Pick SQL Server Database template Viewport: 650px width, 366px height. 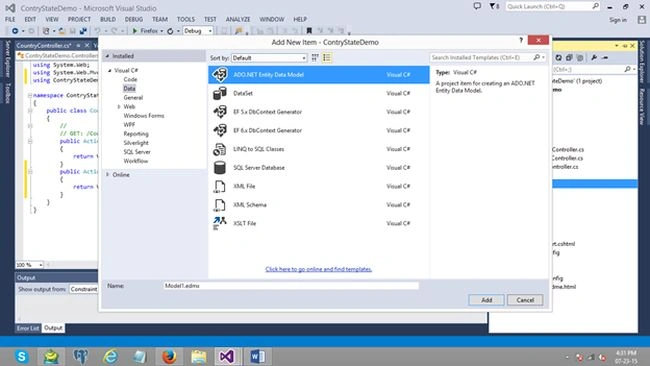tap(318, 168)
